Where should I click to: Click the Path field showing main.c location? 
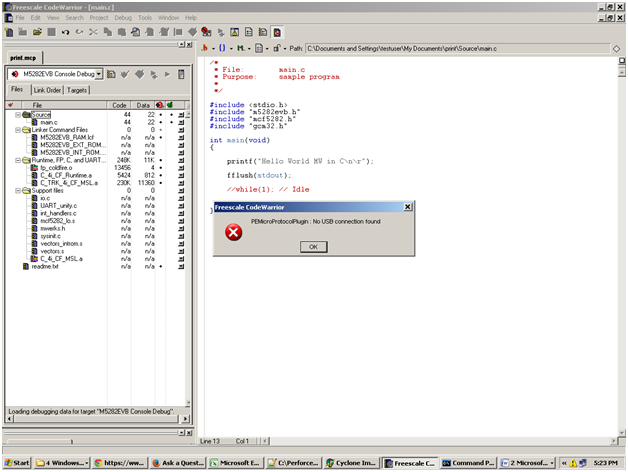[457, 48]
